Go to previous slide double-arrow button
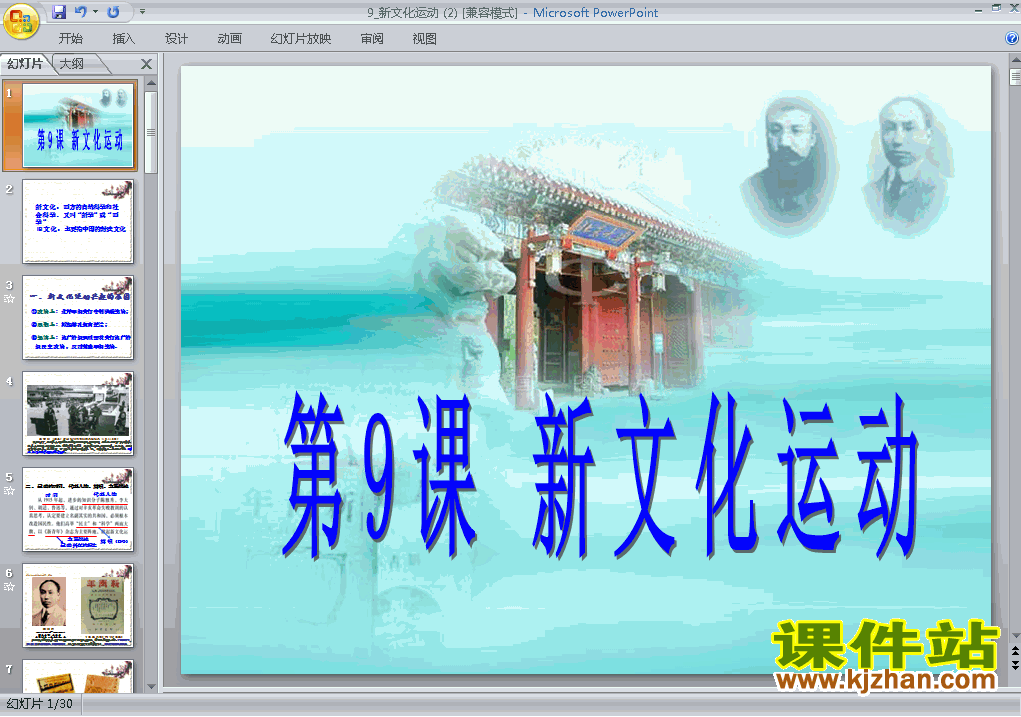The height and width of the screenshot is (717, 1021). coord(1015,651)
